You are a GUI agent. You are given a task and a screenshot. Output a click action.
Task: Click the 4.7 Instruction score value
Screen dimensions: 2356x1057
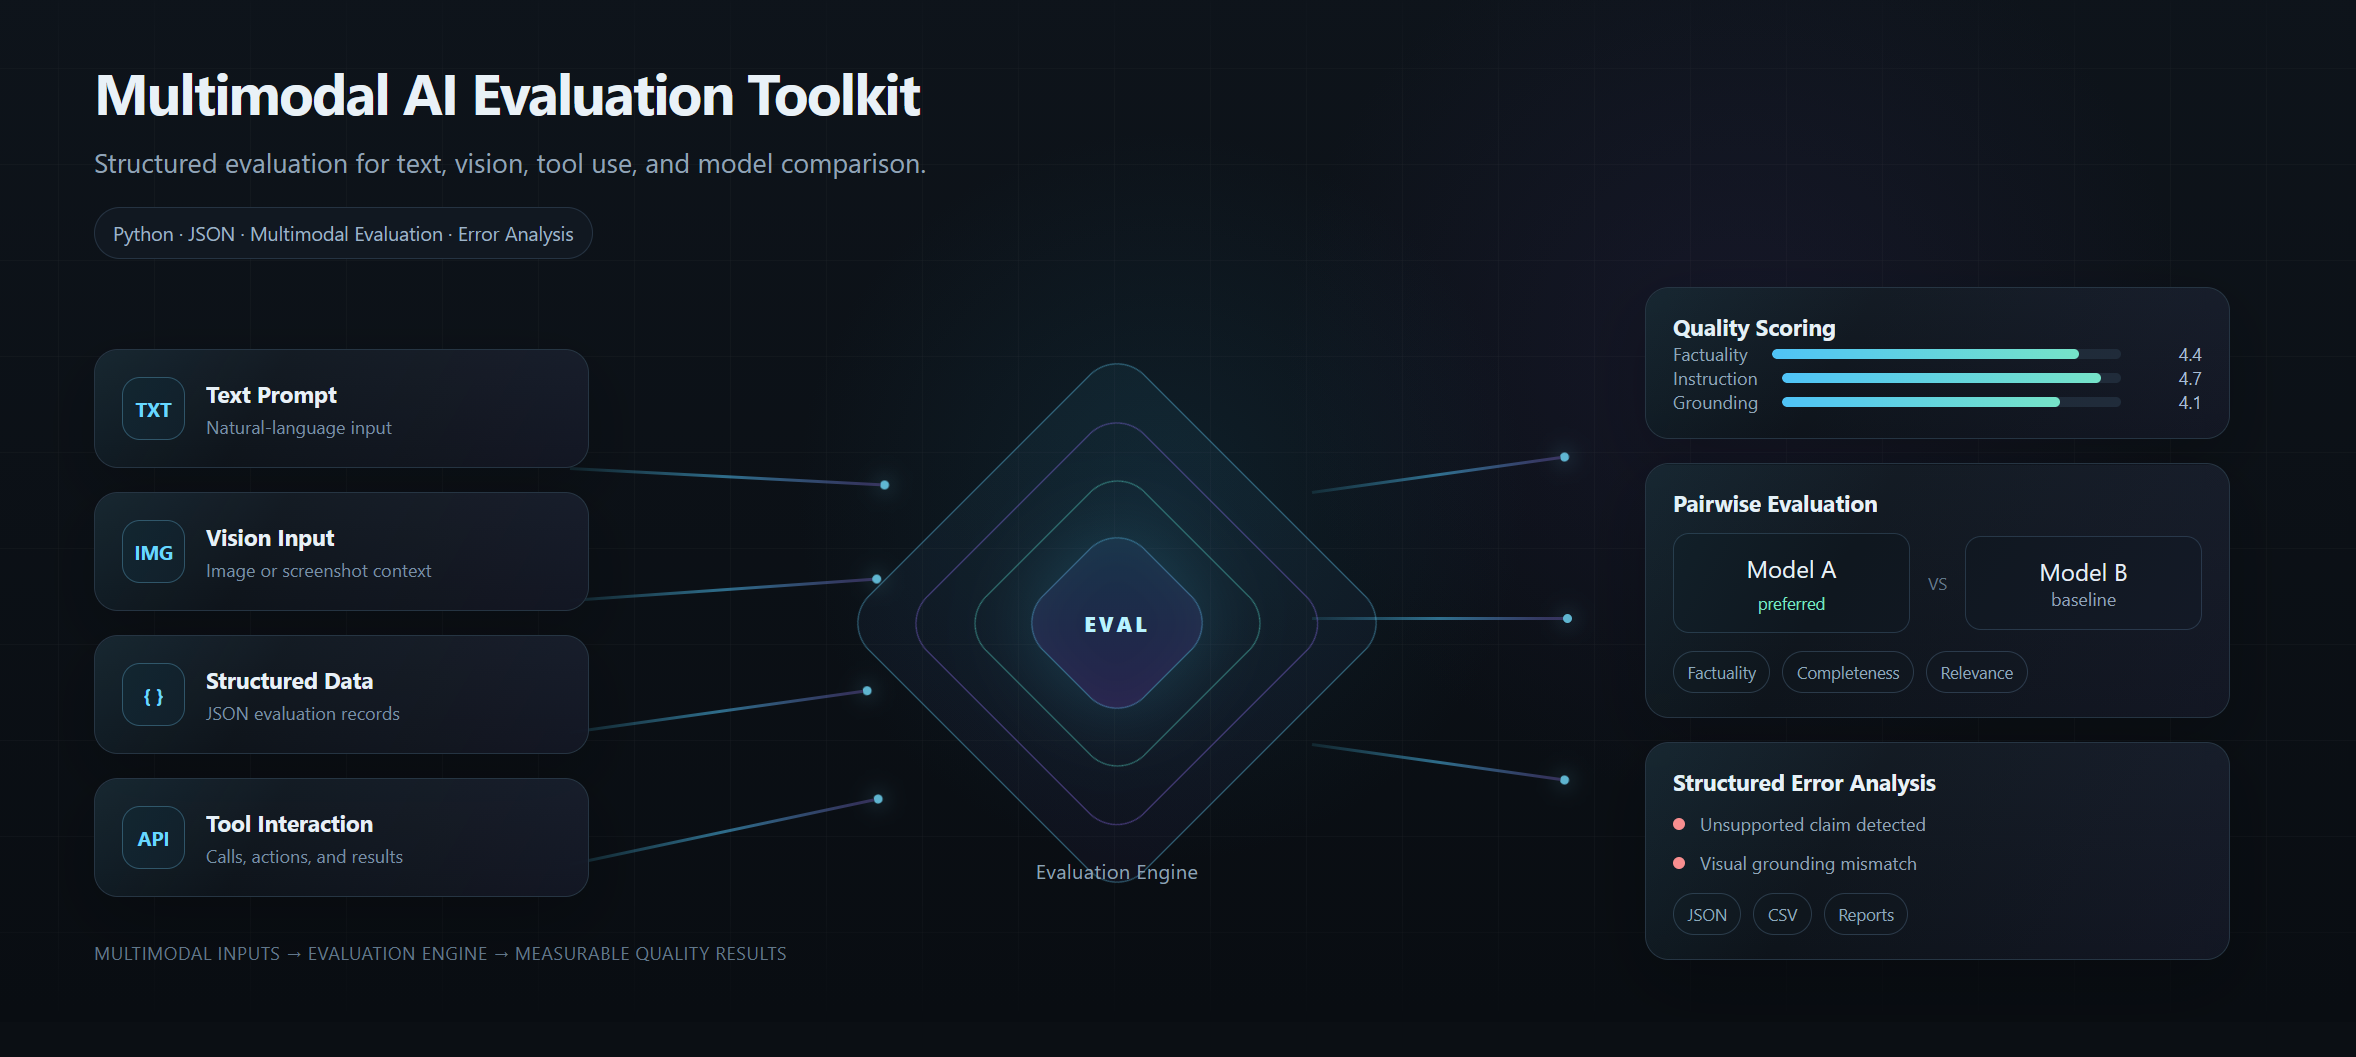pyautogui.click(x=2190, y=379)
